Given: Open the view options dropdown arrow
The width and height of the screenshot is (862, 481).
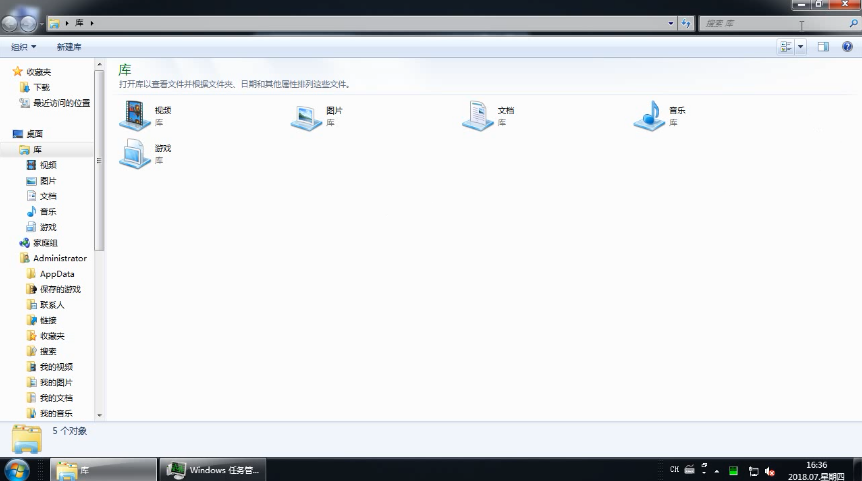Looking at the screenshot, I should pyautogui.click(x=800, y=47).
